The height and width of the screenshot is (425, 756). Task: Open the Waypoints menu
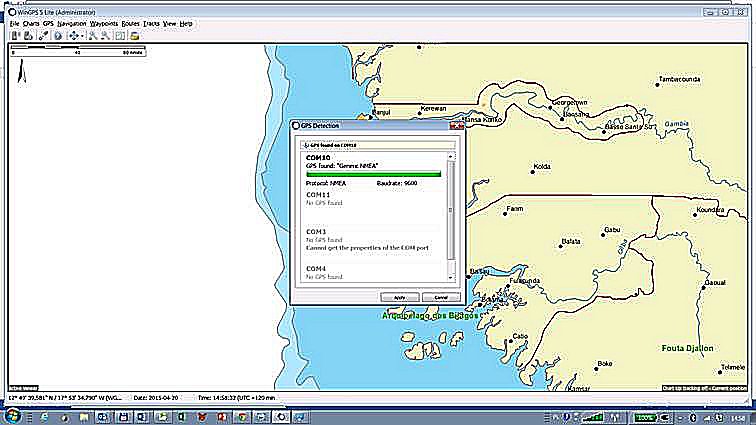[102, 22]
